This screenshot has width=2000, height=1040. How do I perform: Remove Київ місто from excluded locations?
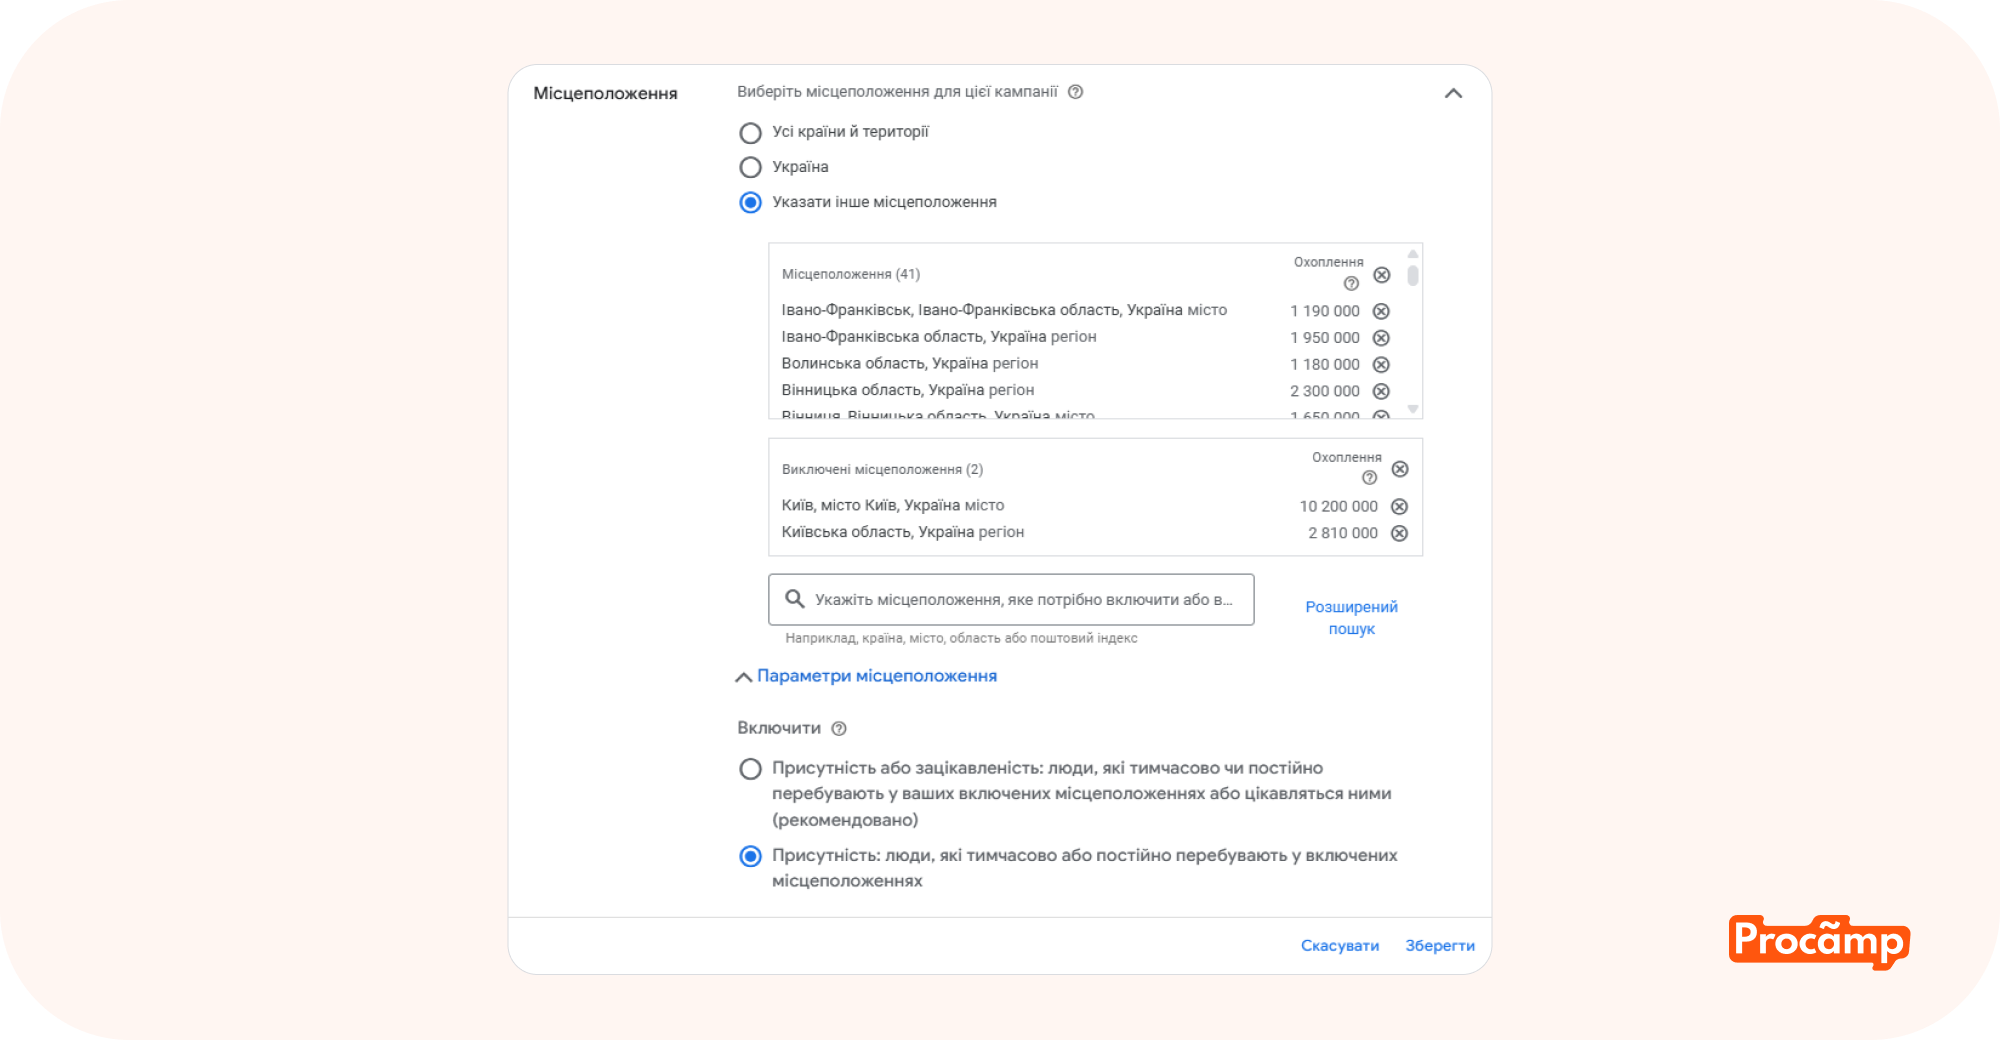pos(1399,506)
